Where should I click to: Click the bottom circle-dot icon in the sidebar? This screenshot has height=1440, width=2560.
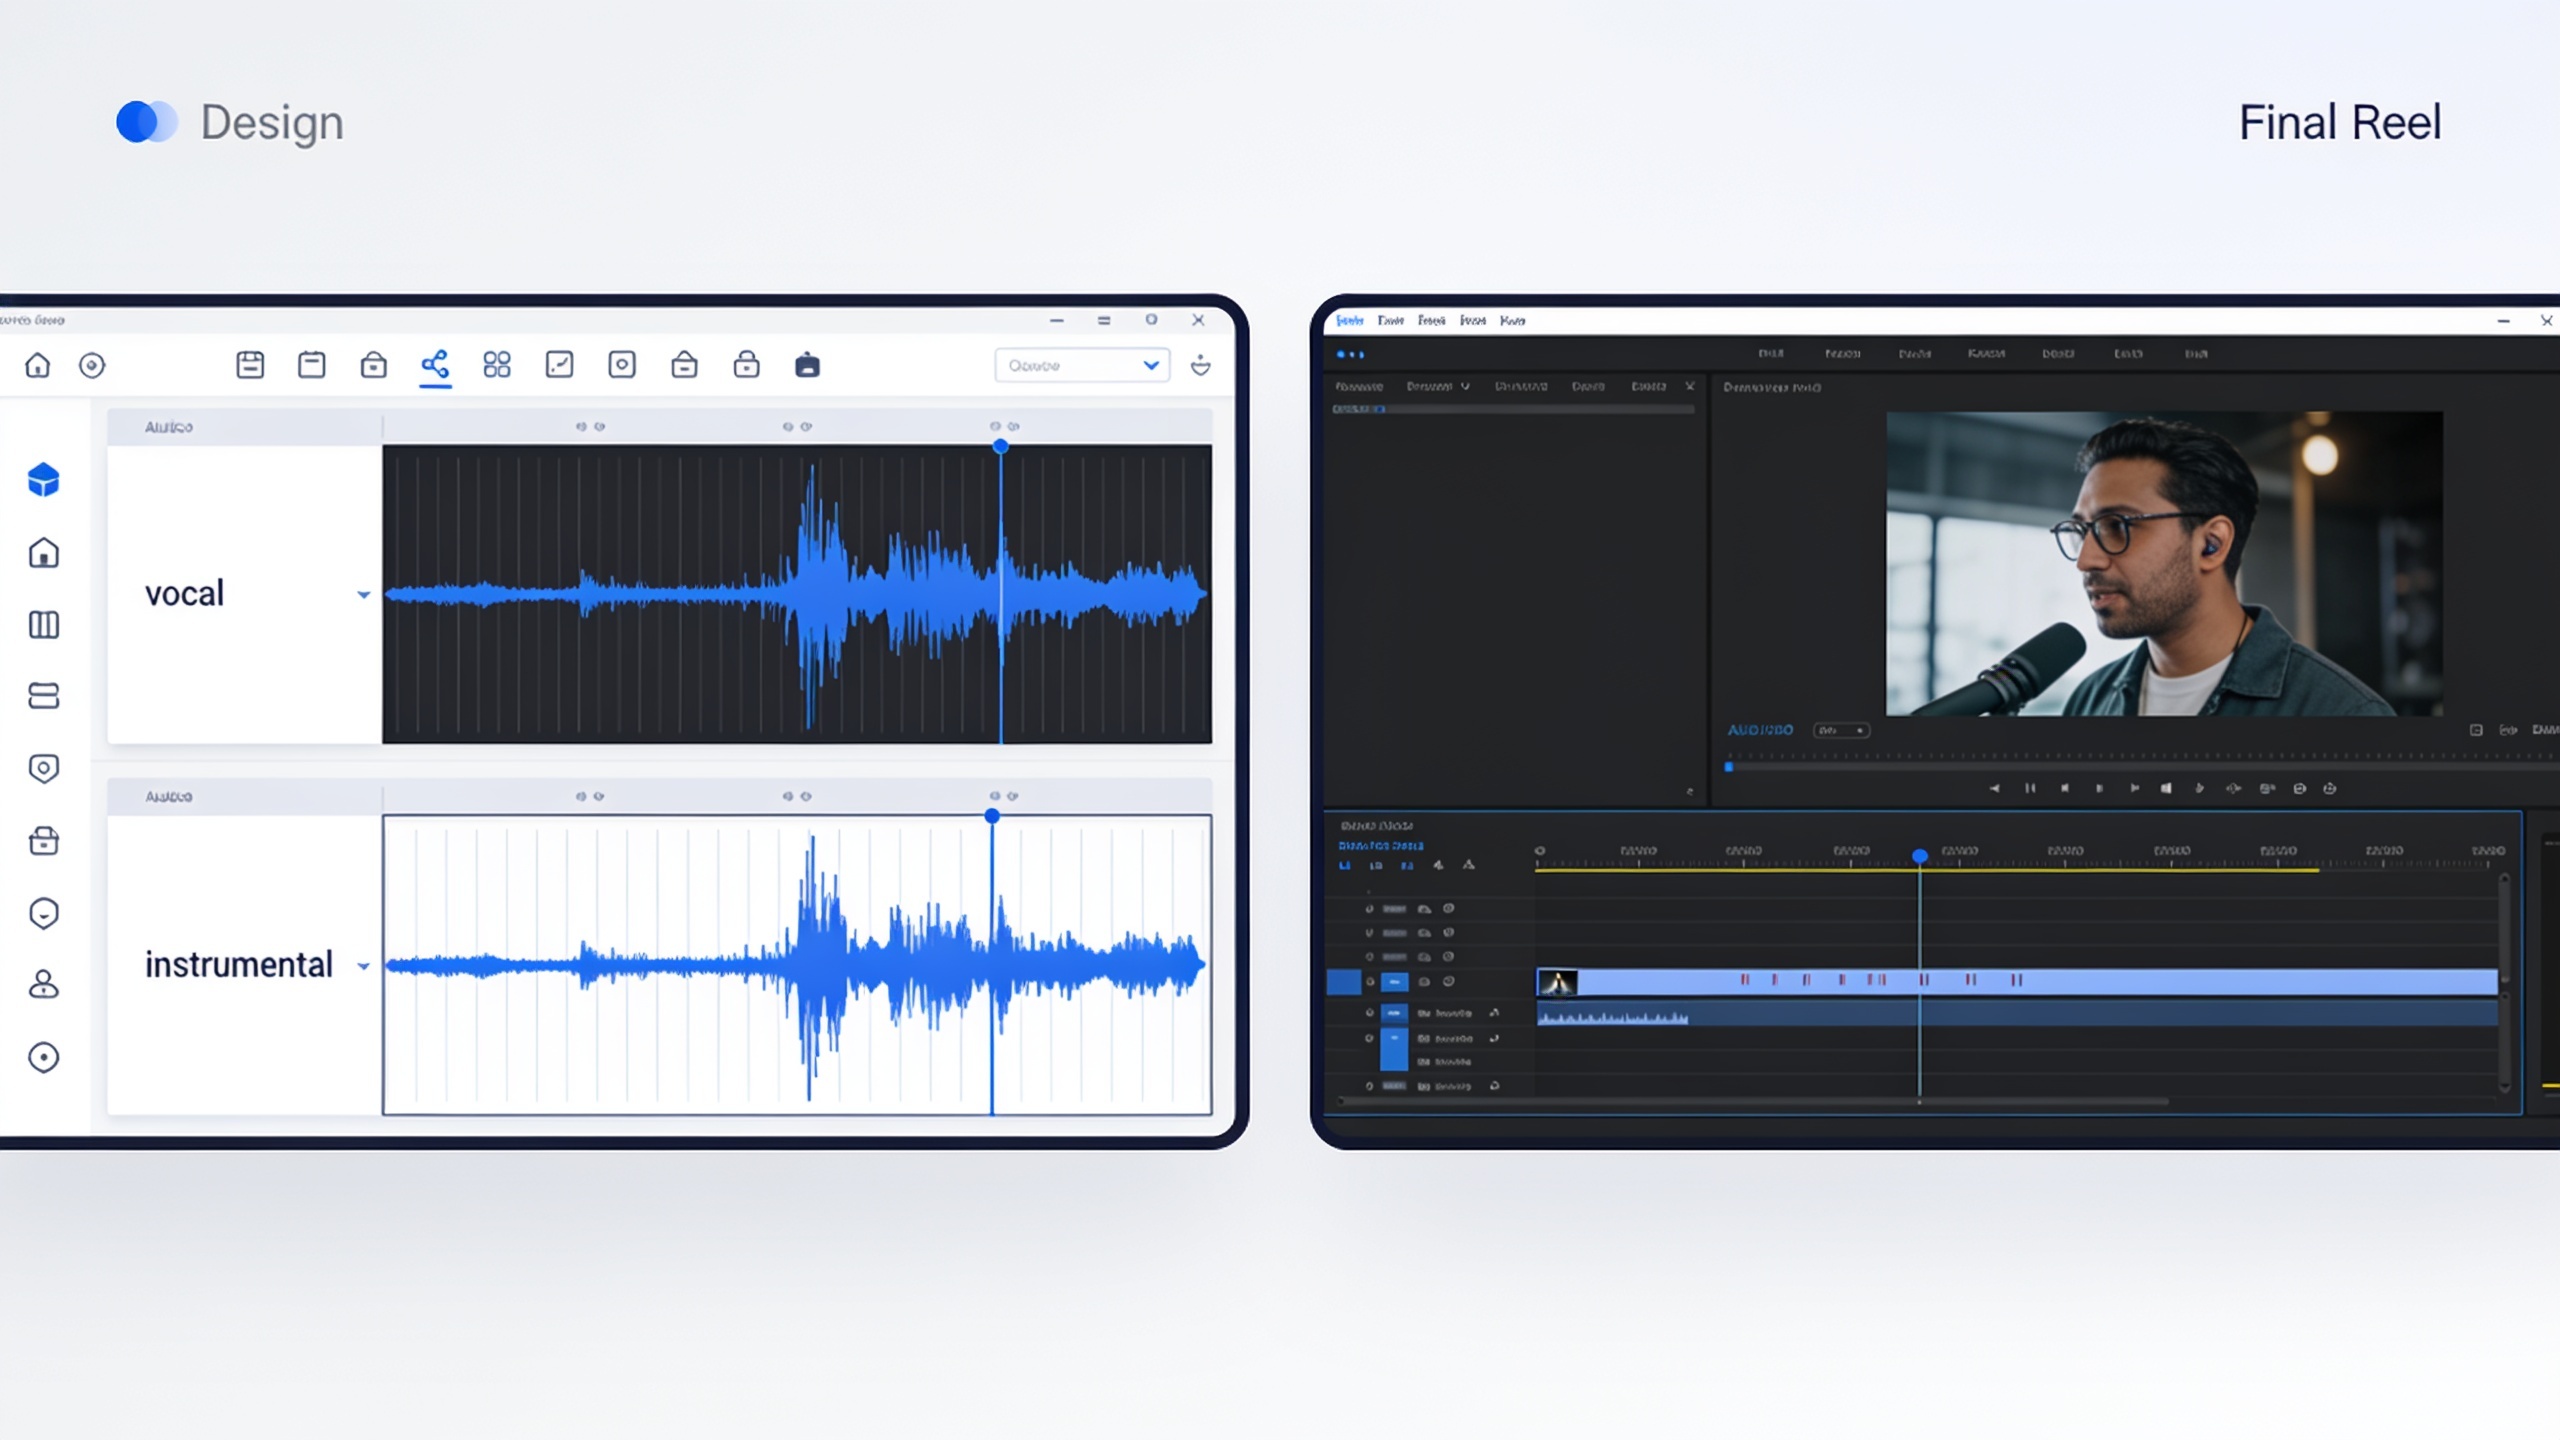(x=44, y=1057)
